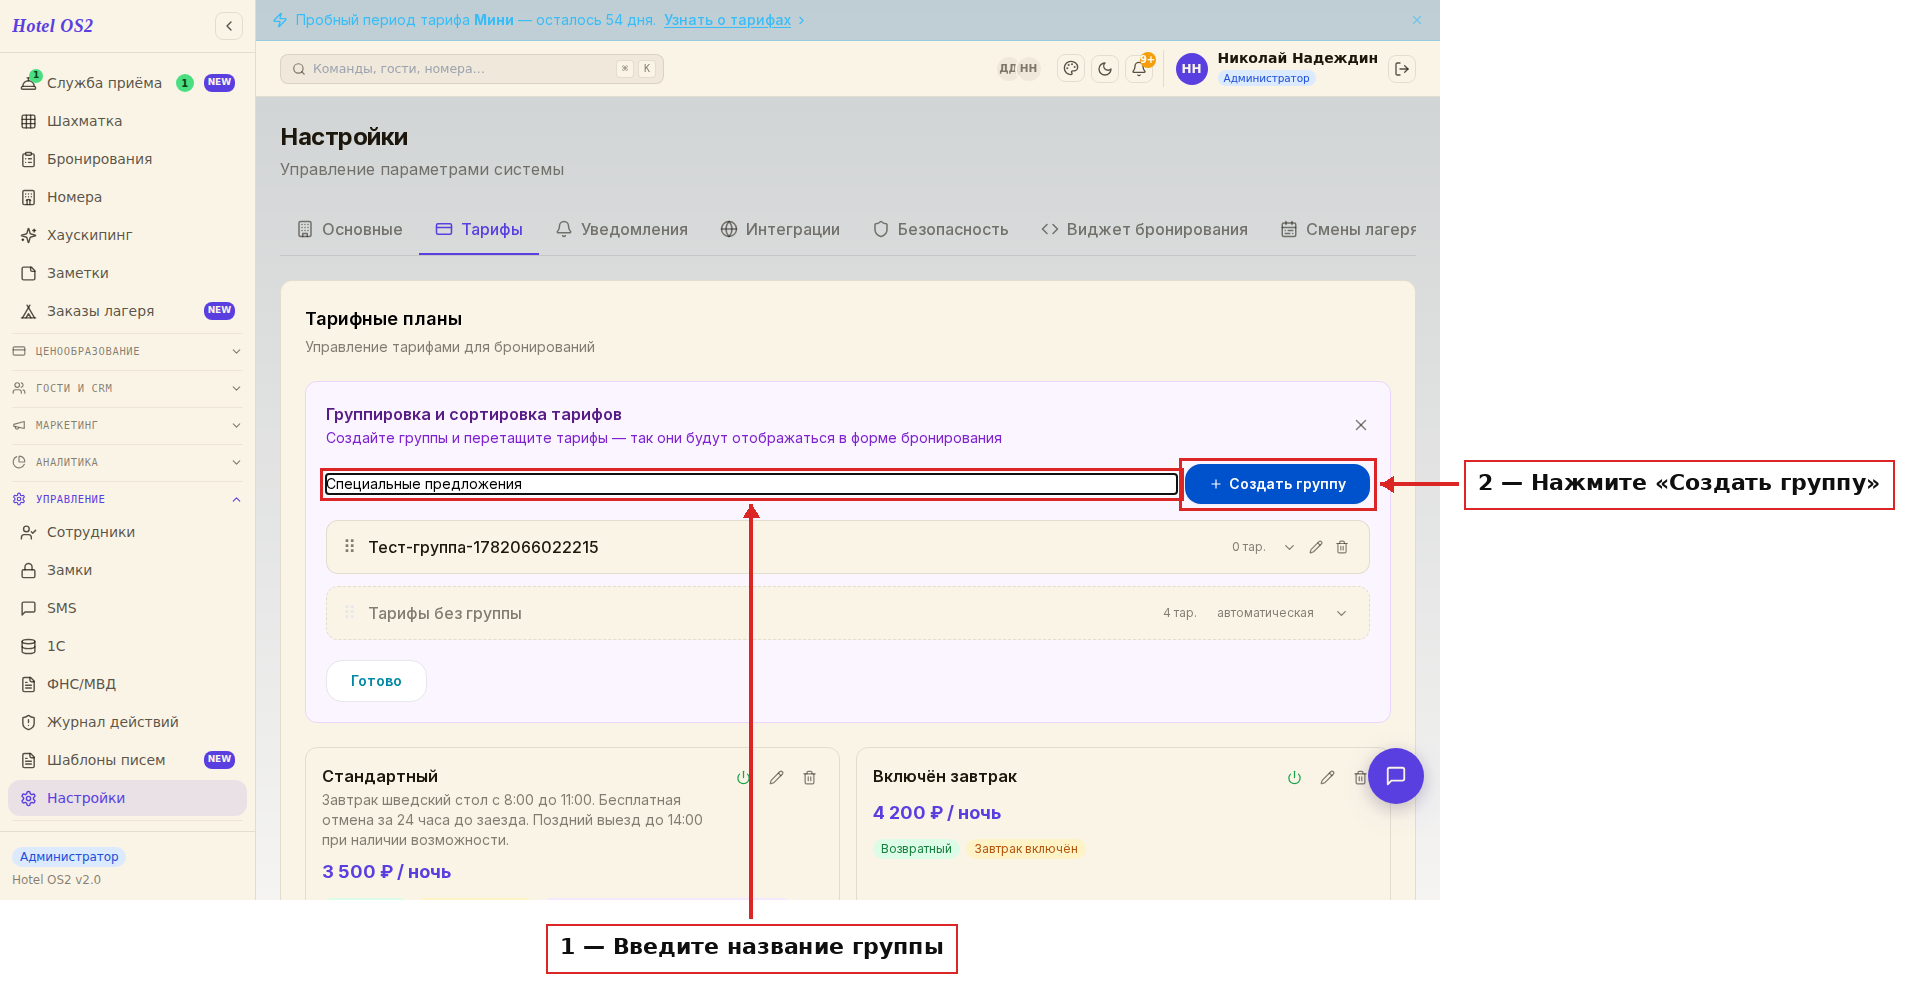Edit Тест-группа-1782066022215 with pencil icon
The height and width of the screenshot is (997, 1918).
click(1316, 547)
